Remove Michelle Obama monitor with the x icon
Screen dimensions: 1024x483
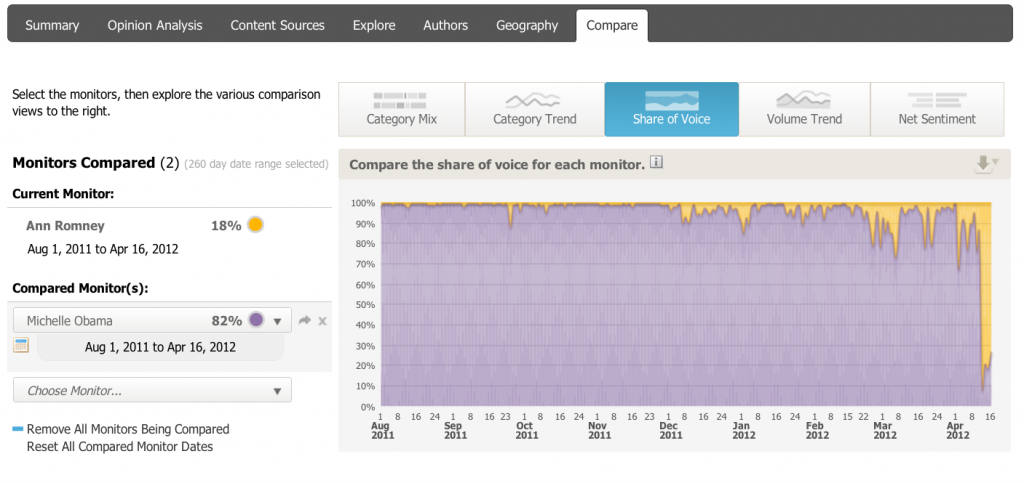322,321
